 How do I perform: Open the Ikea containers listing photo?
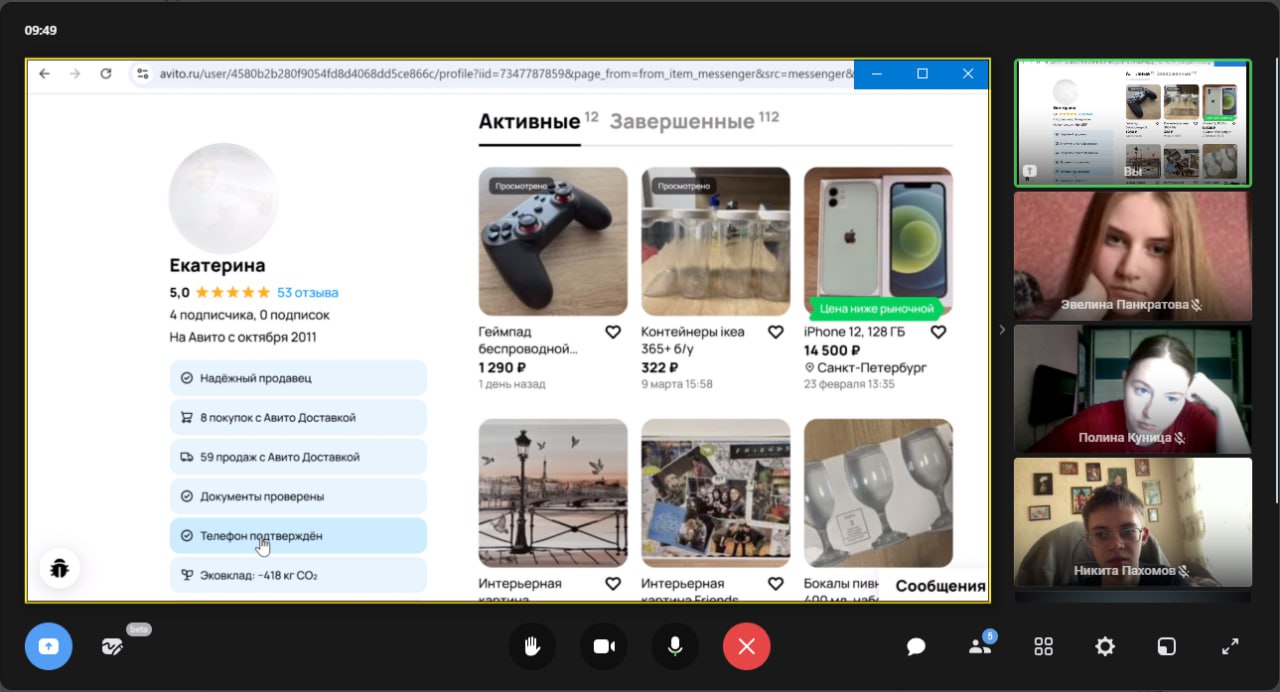715,241
